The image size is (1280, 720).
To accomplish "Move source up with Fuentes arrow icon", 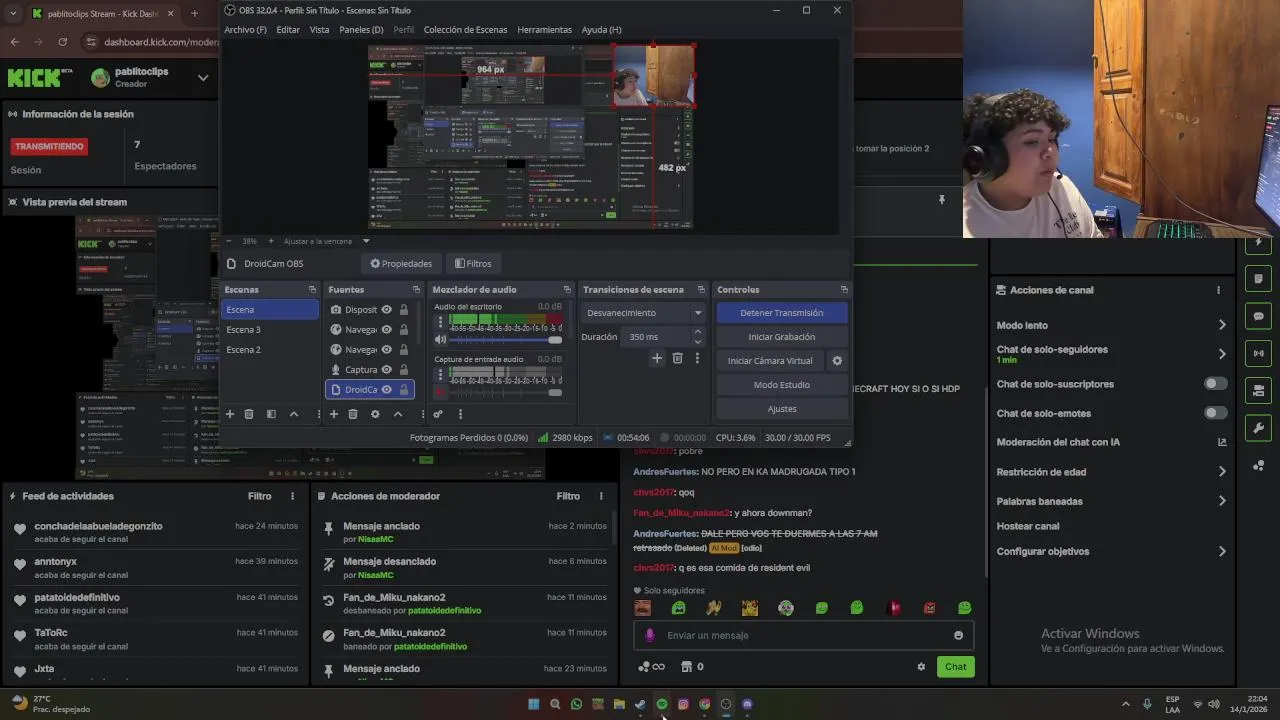I will (397, 414).
